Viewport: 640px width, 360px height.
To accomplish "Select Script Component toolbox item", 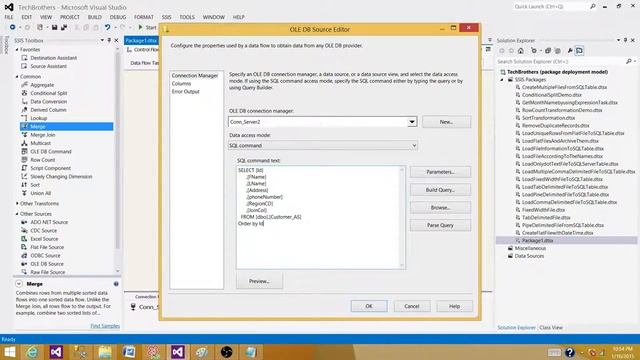I will (50, 168).
